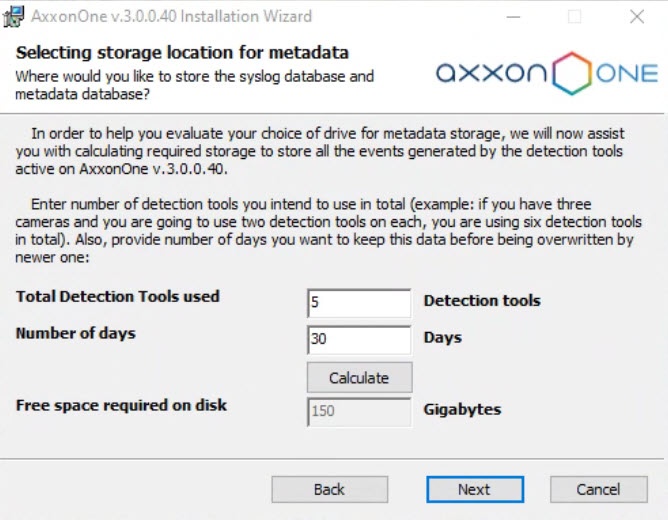Click the "Days" unit label
The image size is (668, 520).
(x=442, y=337)
